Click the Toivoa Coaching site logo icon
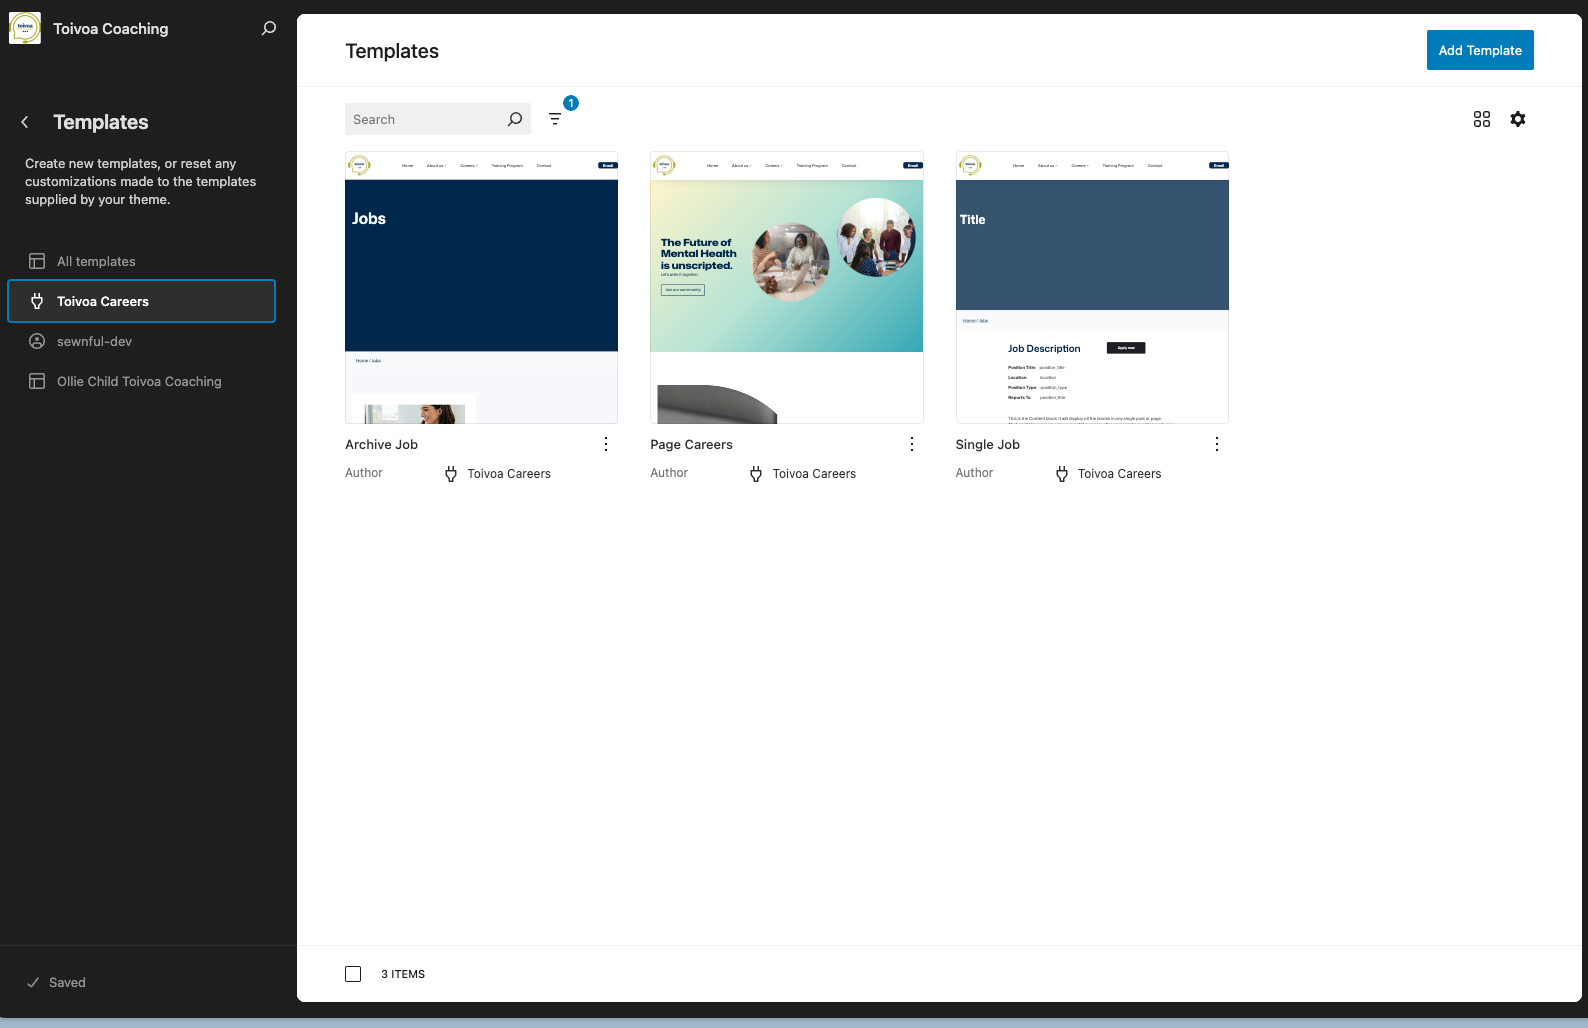1588x1028 pixels. (25, 28)
